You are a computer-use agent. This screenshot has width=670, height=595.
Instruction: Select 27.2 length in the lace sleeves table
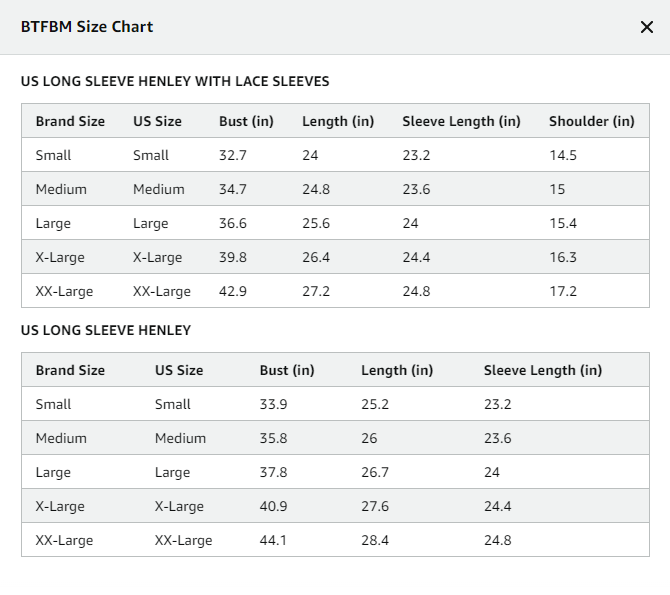316,292
